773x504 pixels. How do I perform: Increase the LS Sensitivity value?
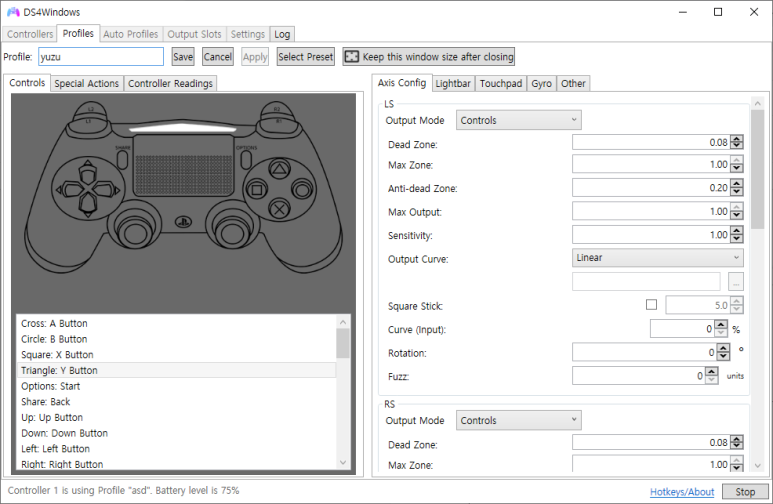tap(737, 231)
